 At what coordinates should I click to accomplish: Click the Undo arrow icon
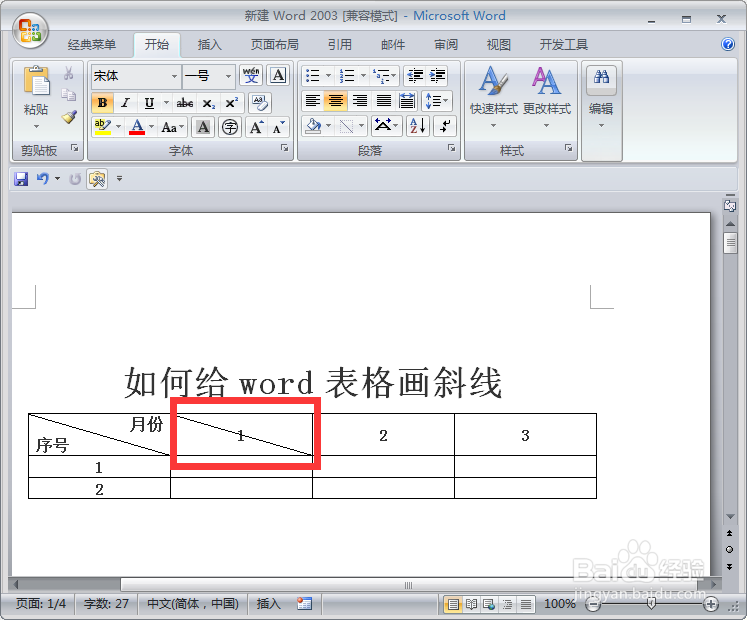43,179
